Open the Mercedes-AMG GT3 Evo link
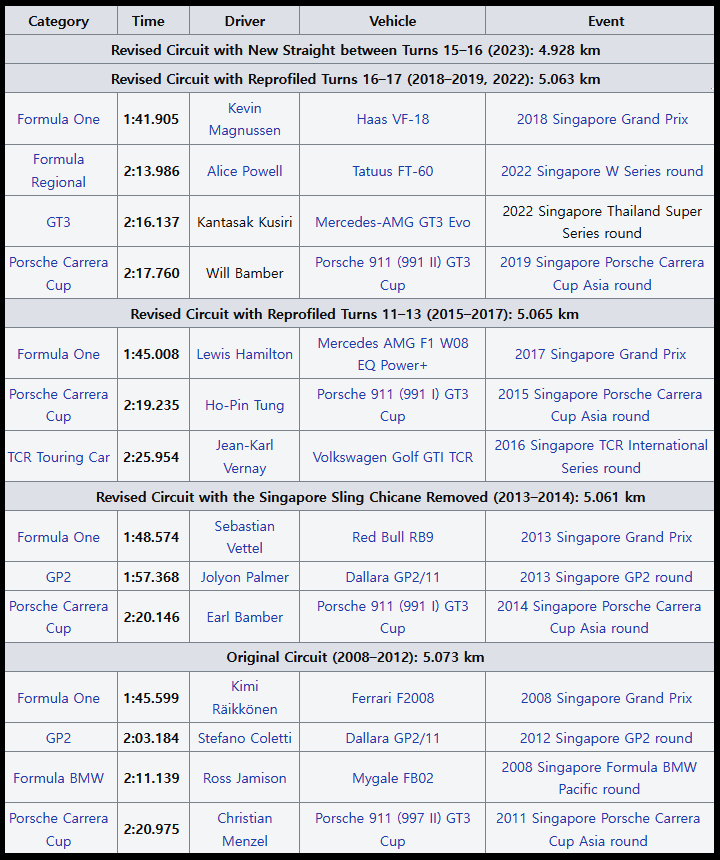 coord(393,222)
